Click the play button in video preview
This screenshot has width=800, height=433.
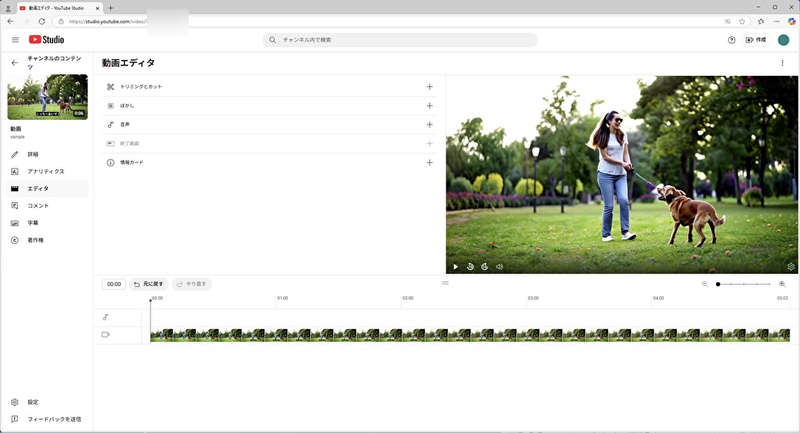455,267
